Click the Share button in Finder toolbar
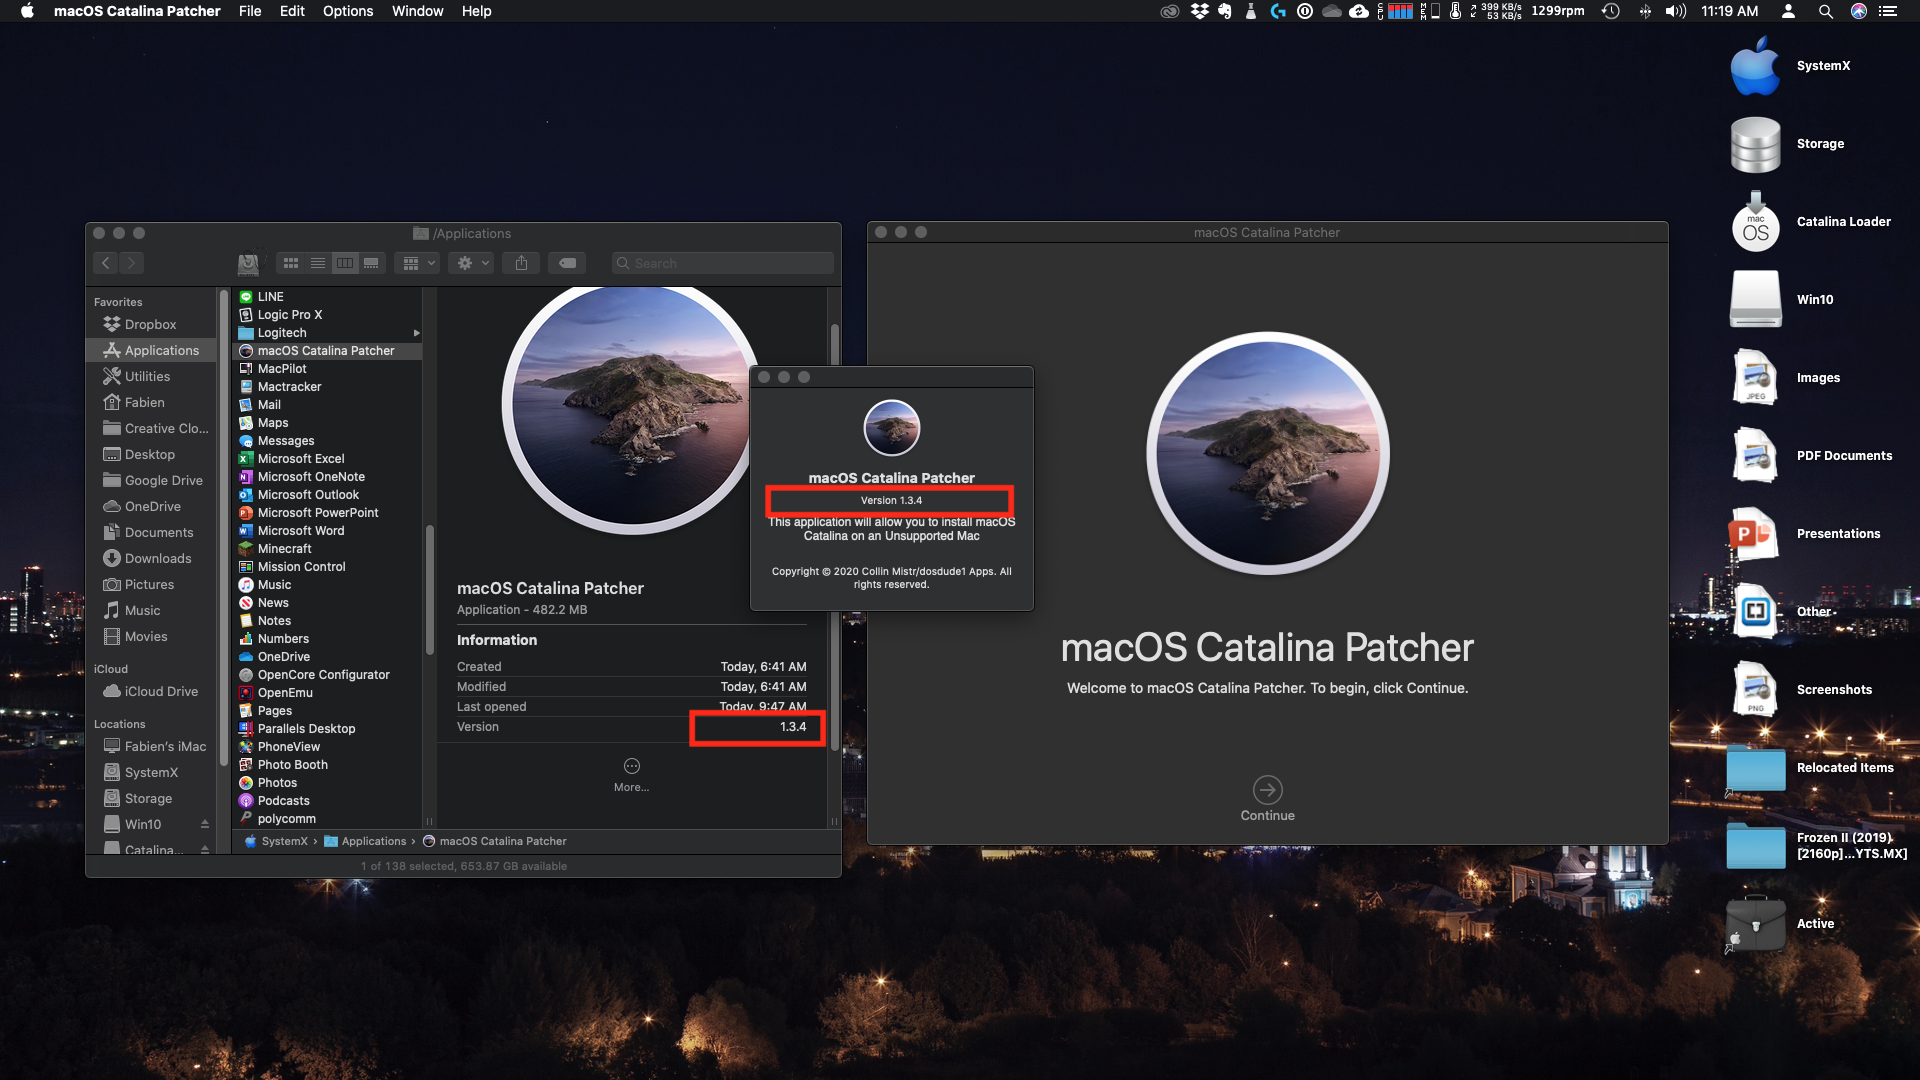Viewport: 1920px width, 1080px height. click(x=521, y=263)
